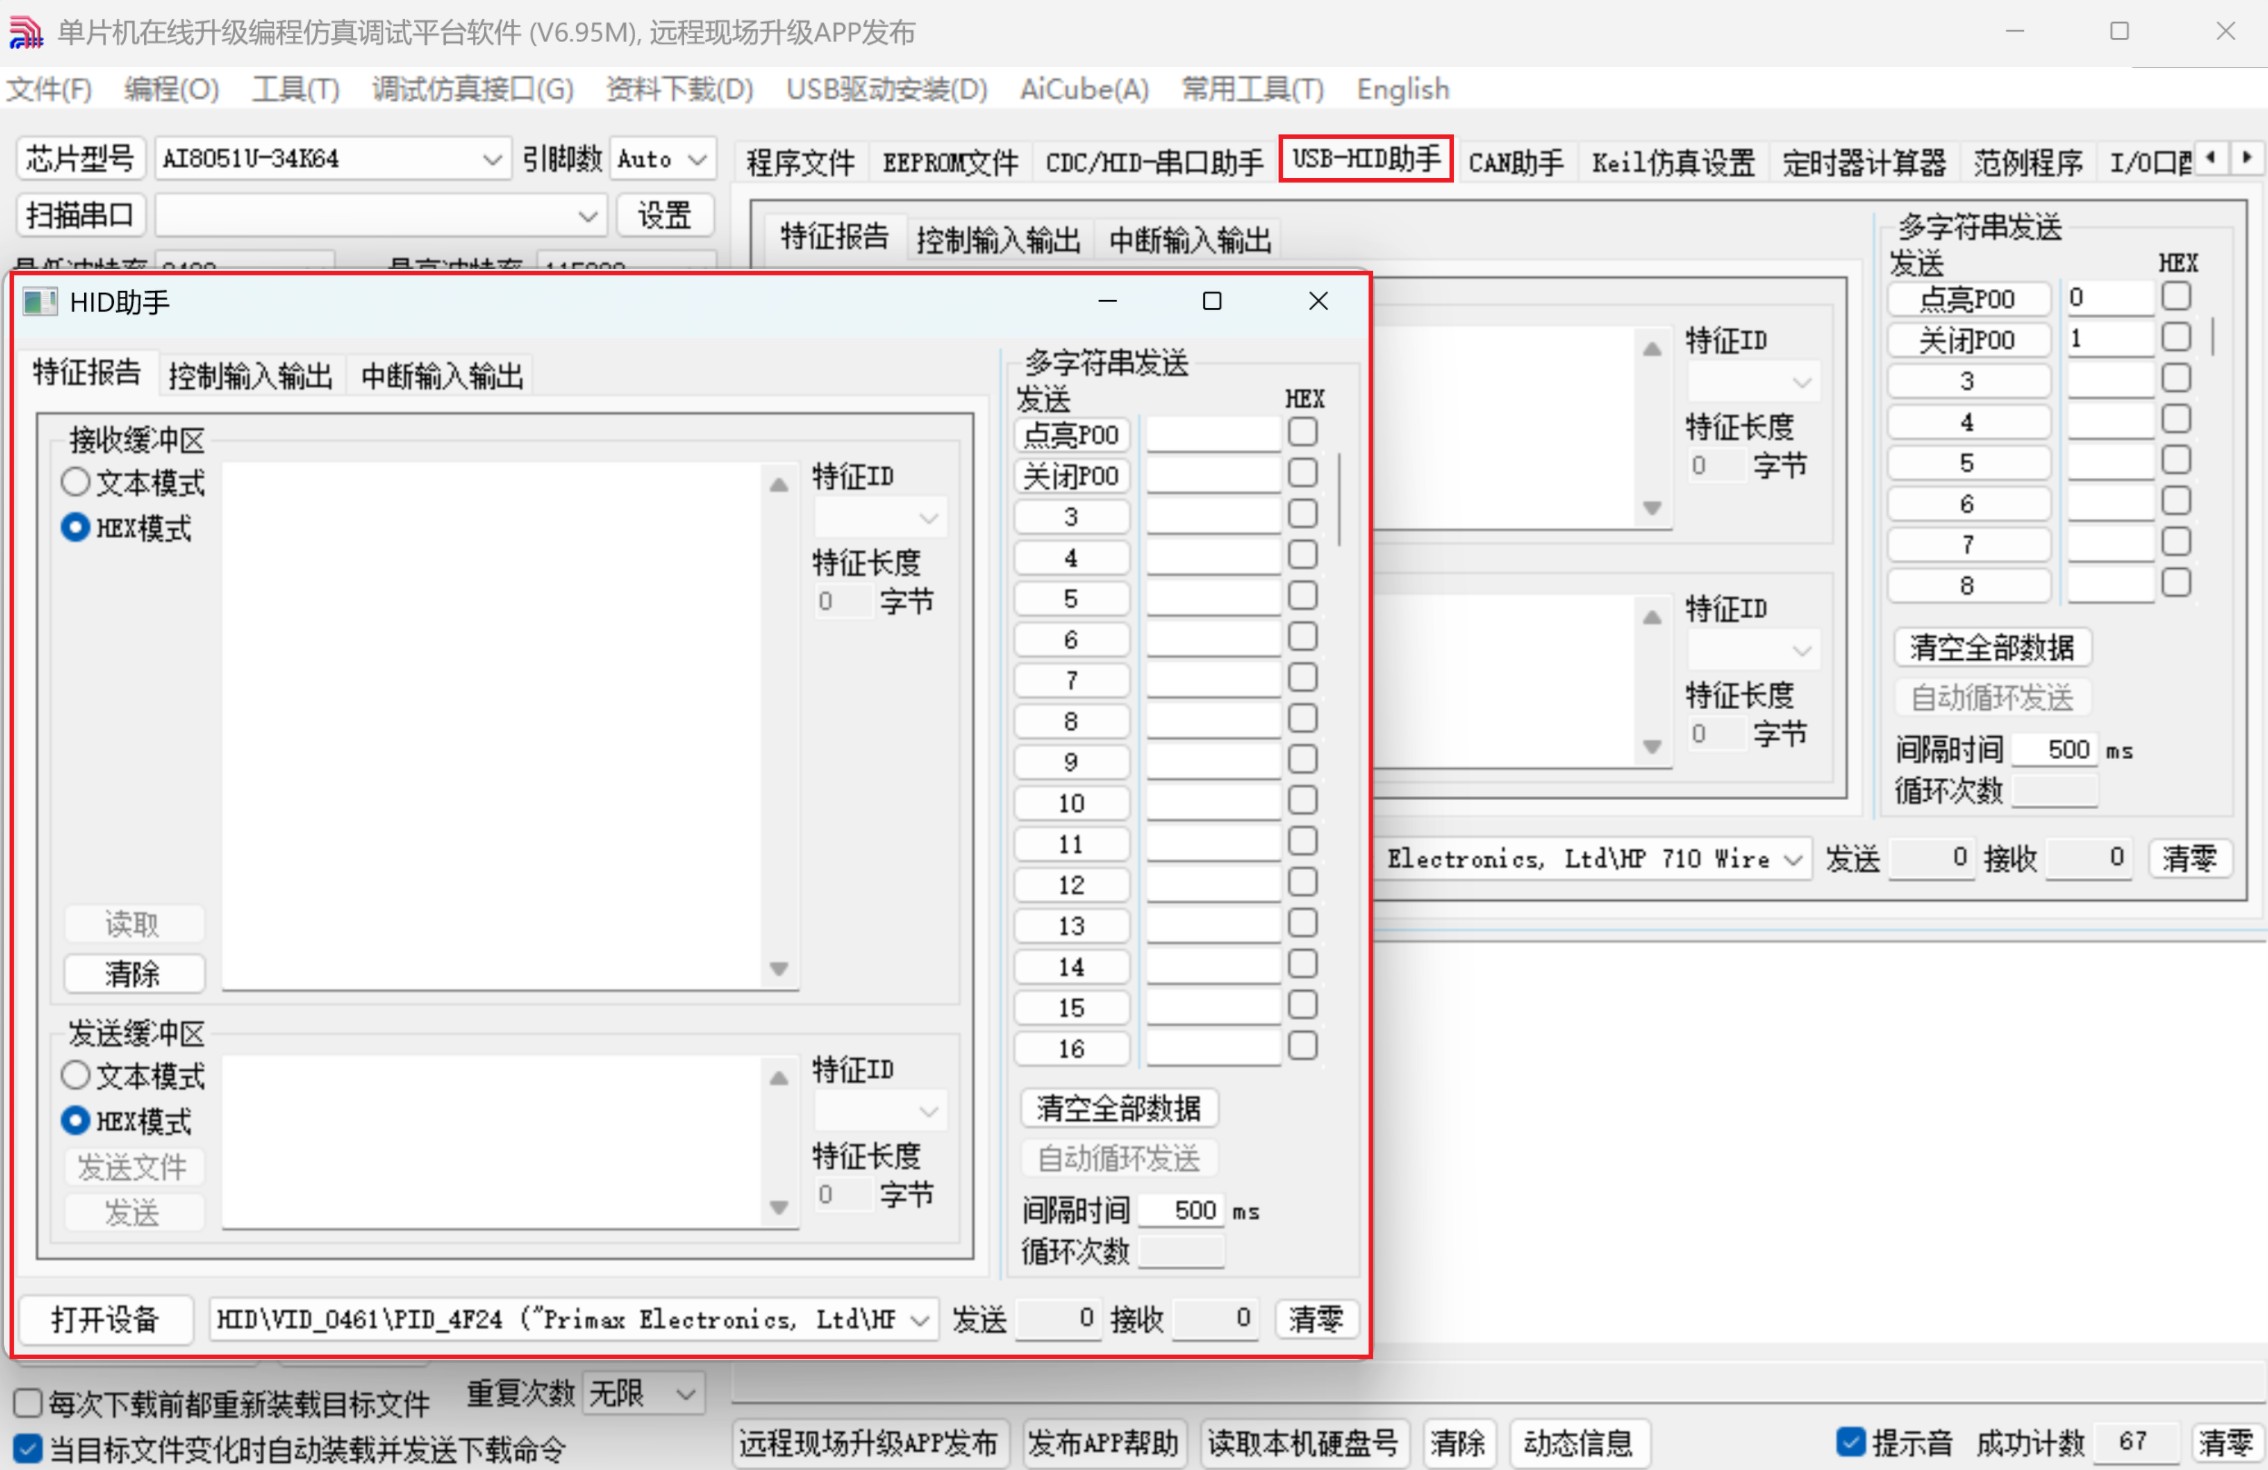Click the 动态信息 button
Image resolution: width=2268 pixels, height=1470 pixels.
1578,1442
